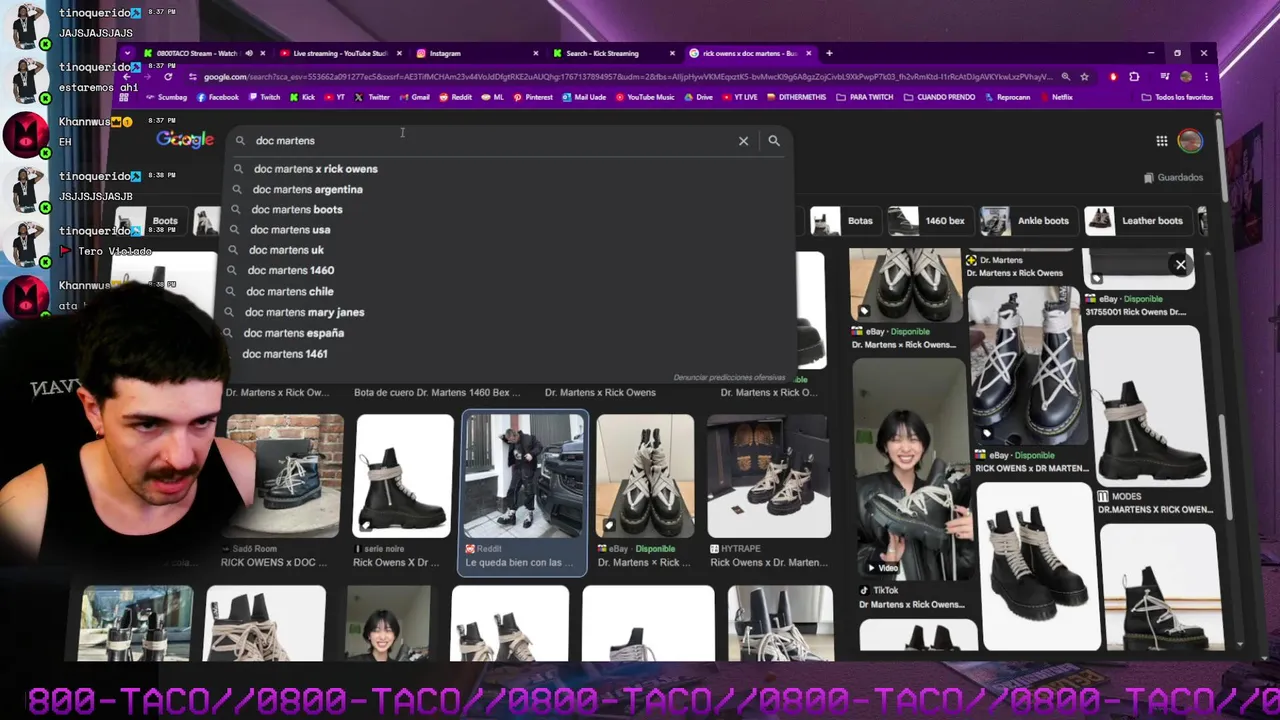Close the preview with the X on the image card

point(1181,265)
